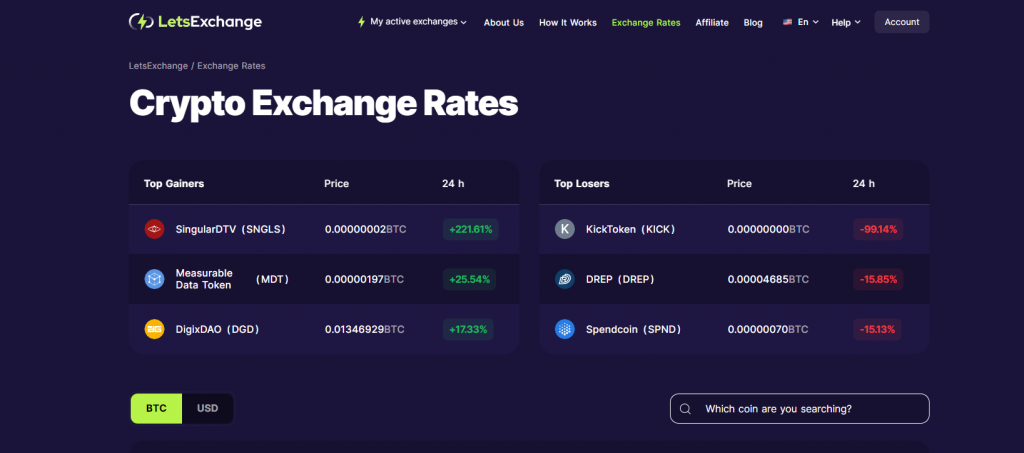Click the Account button
The image size is (1024, 453).
[x=902, y=22]
